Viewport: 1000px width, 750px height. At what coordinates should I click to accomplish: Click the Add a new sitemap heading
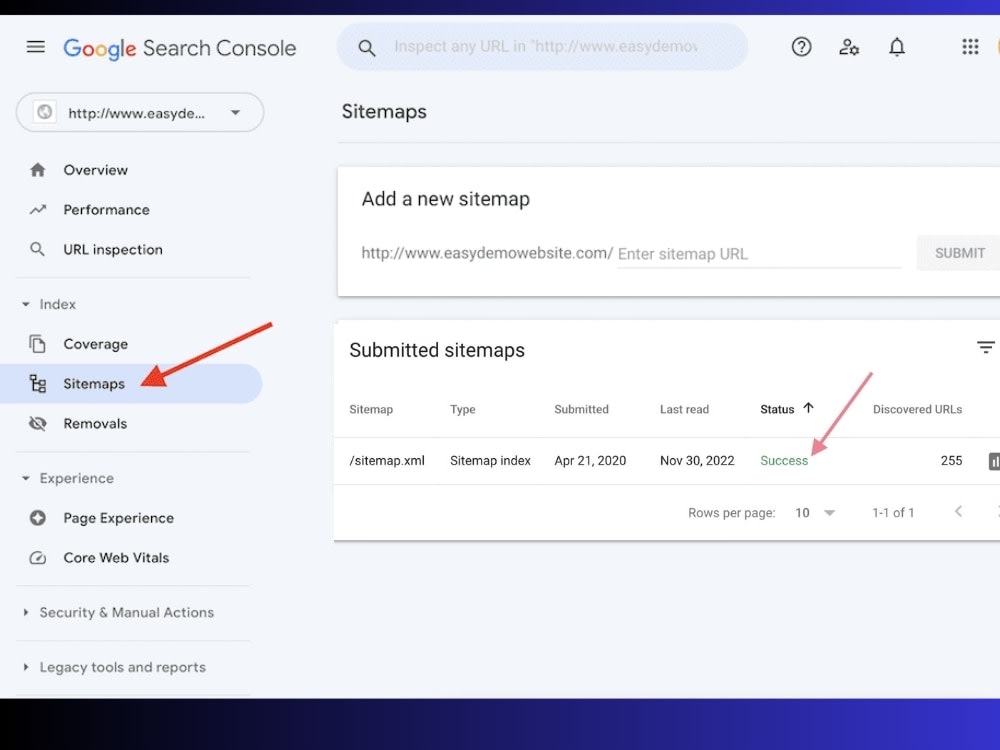(445, 199)
